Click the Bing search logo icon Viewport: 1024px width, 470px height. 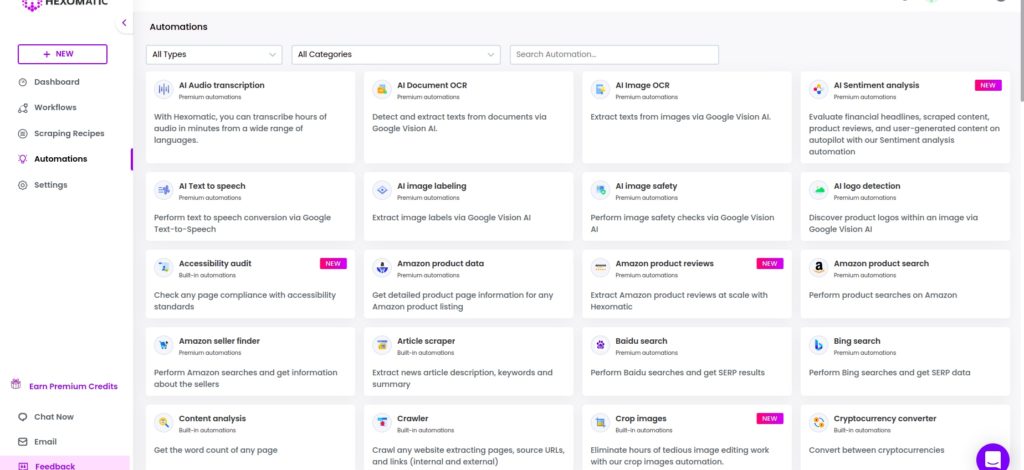(818, 345)
